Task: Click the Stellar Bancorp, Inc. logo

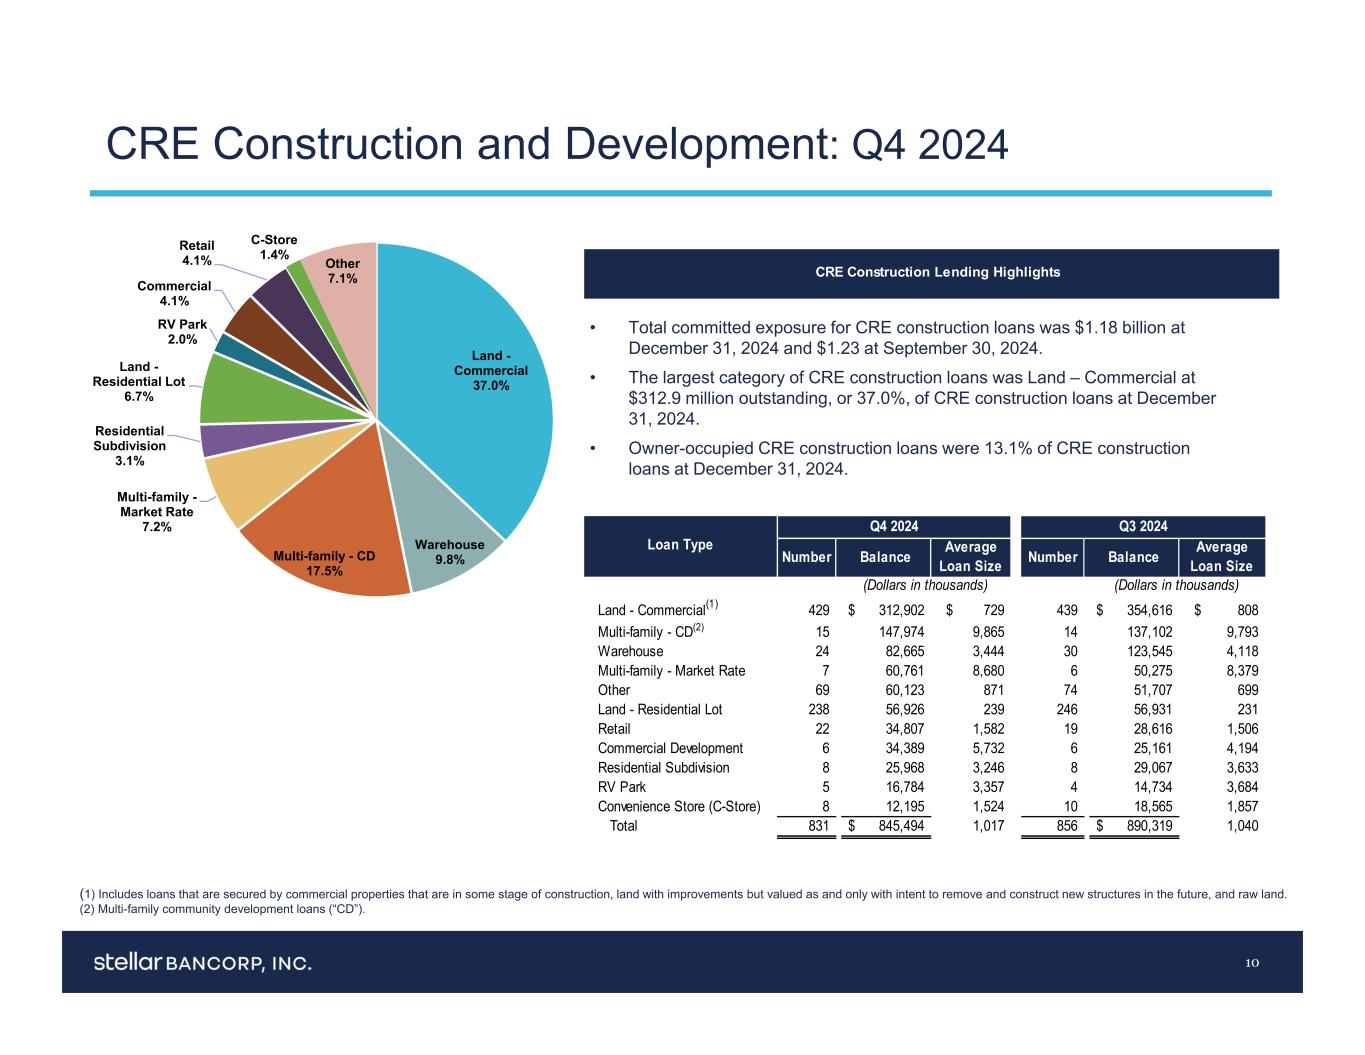Action: tap(203, 963)
